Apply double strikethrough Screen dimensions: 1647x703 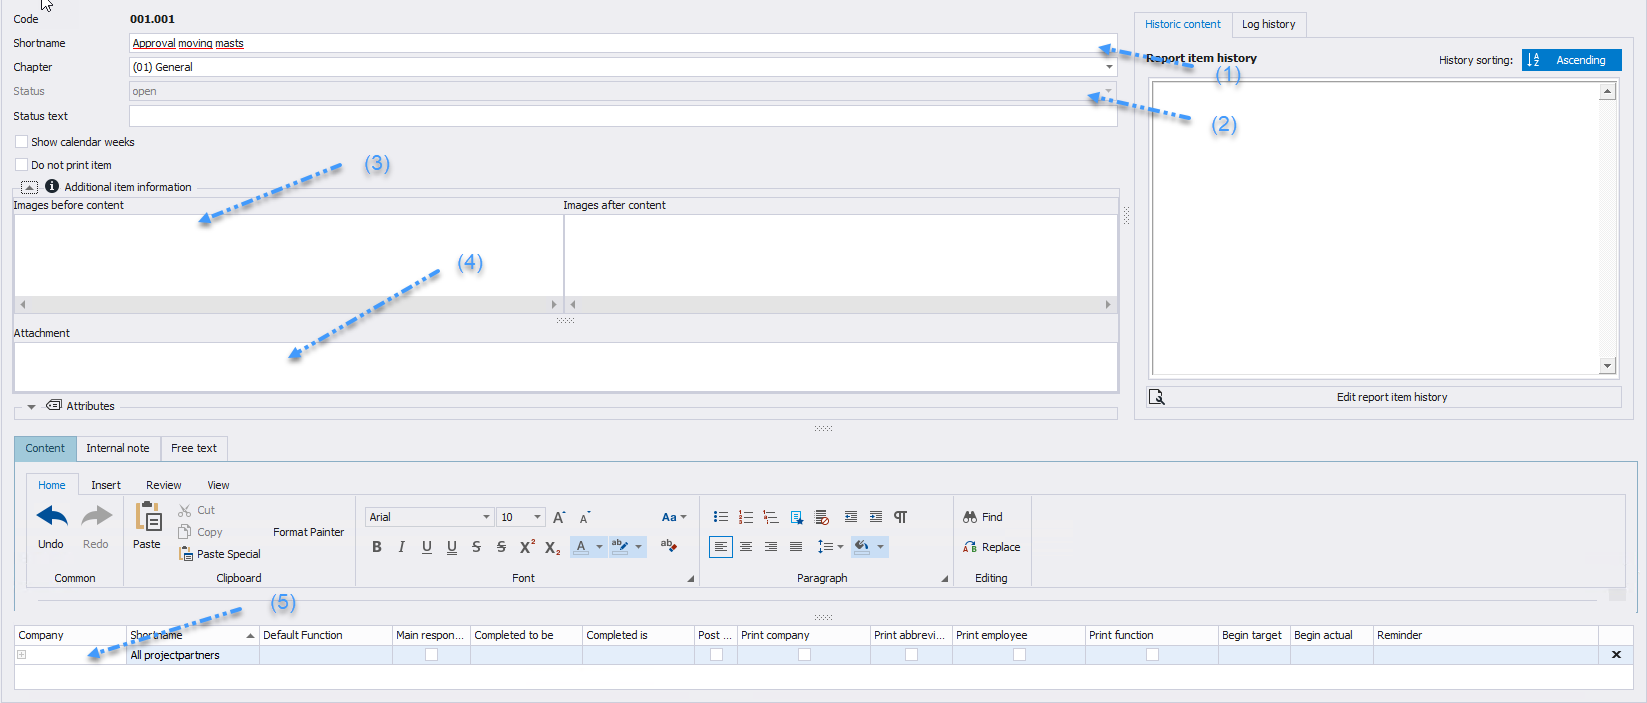502,547
